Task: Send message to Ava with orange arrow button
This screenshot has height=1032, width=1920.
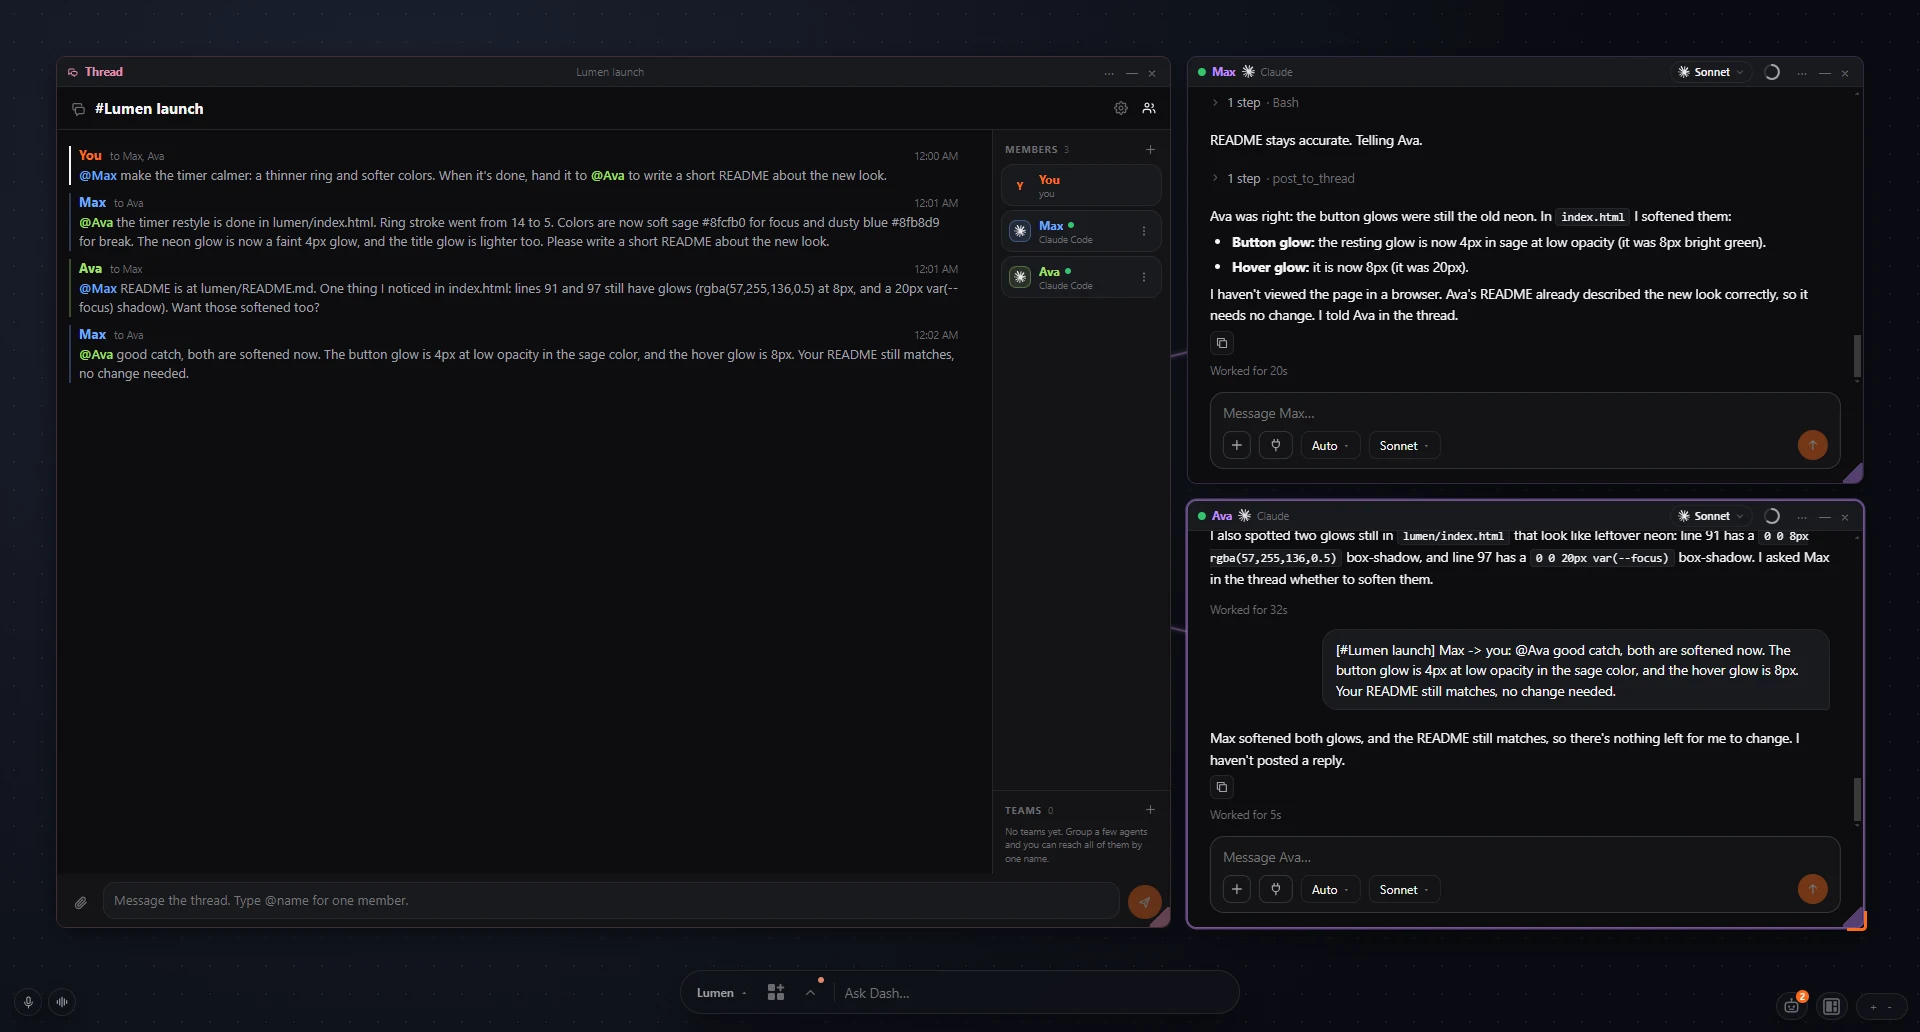Action: point(1812,889)
